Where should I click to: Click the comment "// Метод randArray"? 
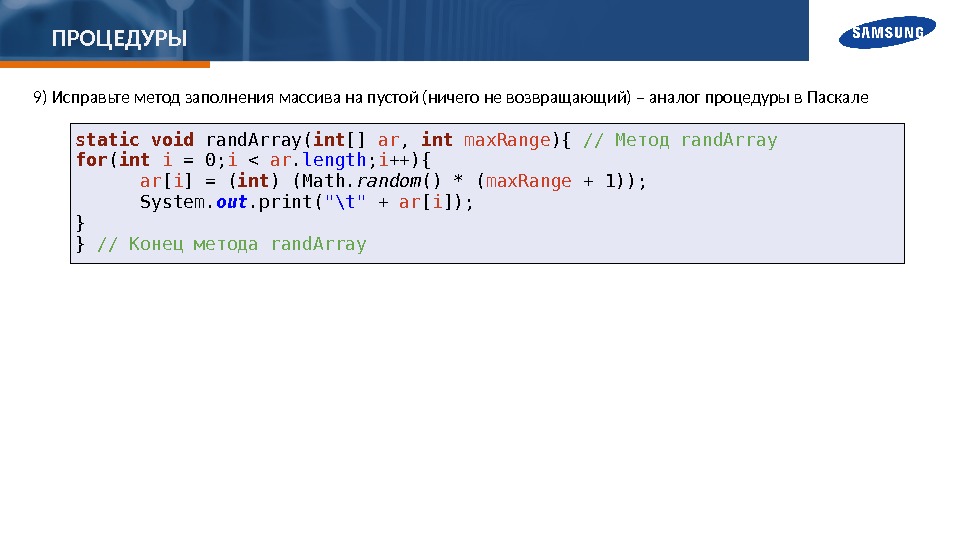click(x=680, y=140)
